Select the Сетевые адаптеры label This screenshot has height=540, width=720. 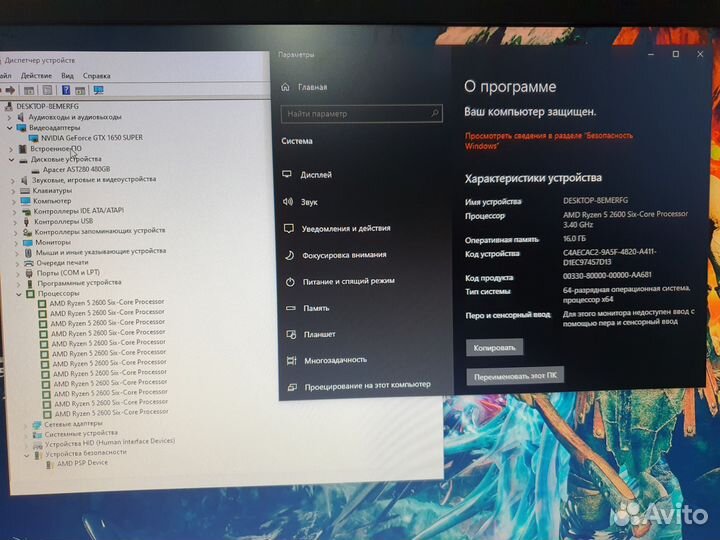click(73, 424)
